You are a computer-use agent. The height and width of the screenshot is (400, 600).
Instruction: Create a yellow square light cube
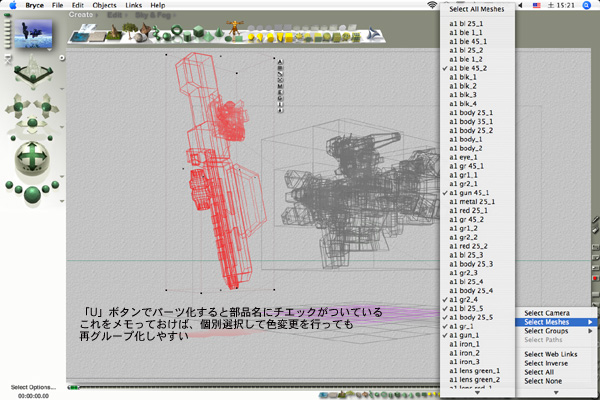[289, 38]
